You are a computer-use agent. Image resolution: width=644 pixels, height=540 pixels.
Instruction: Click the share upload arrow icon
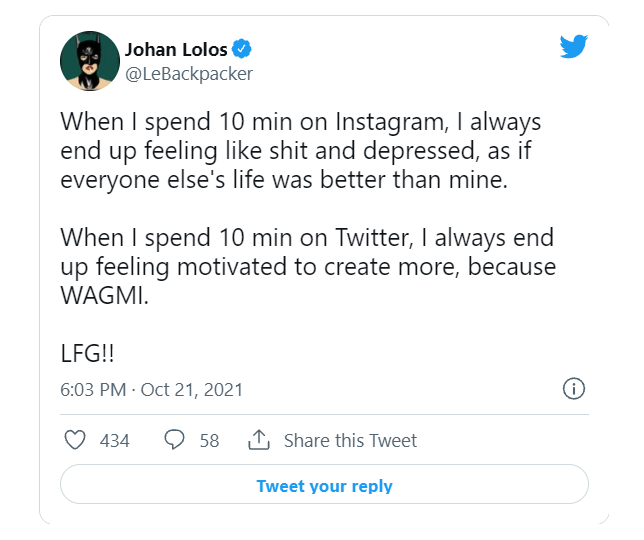259,440
